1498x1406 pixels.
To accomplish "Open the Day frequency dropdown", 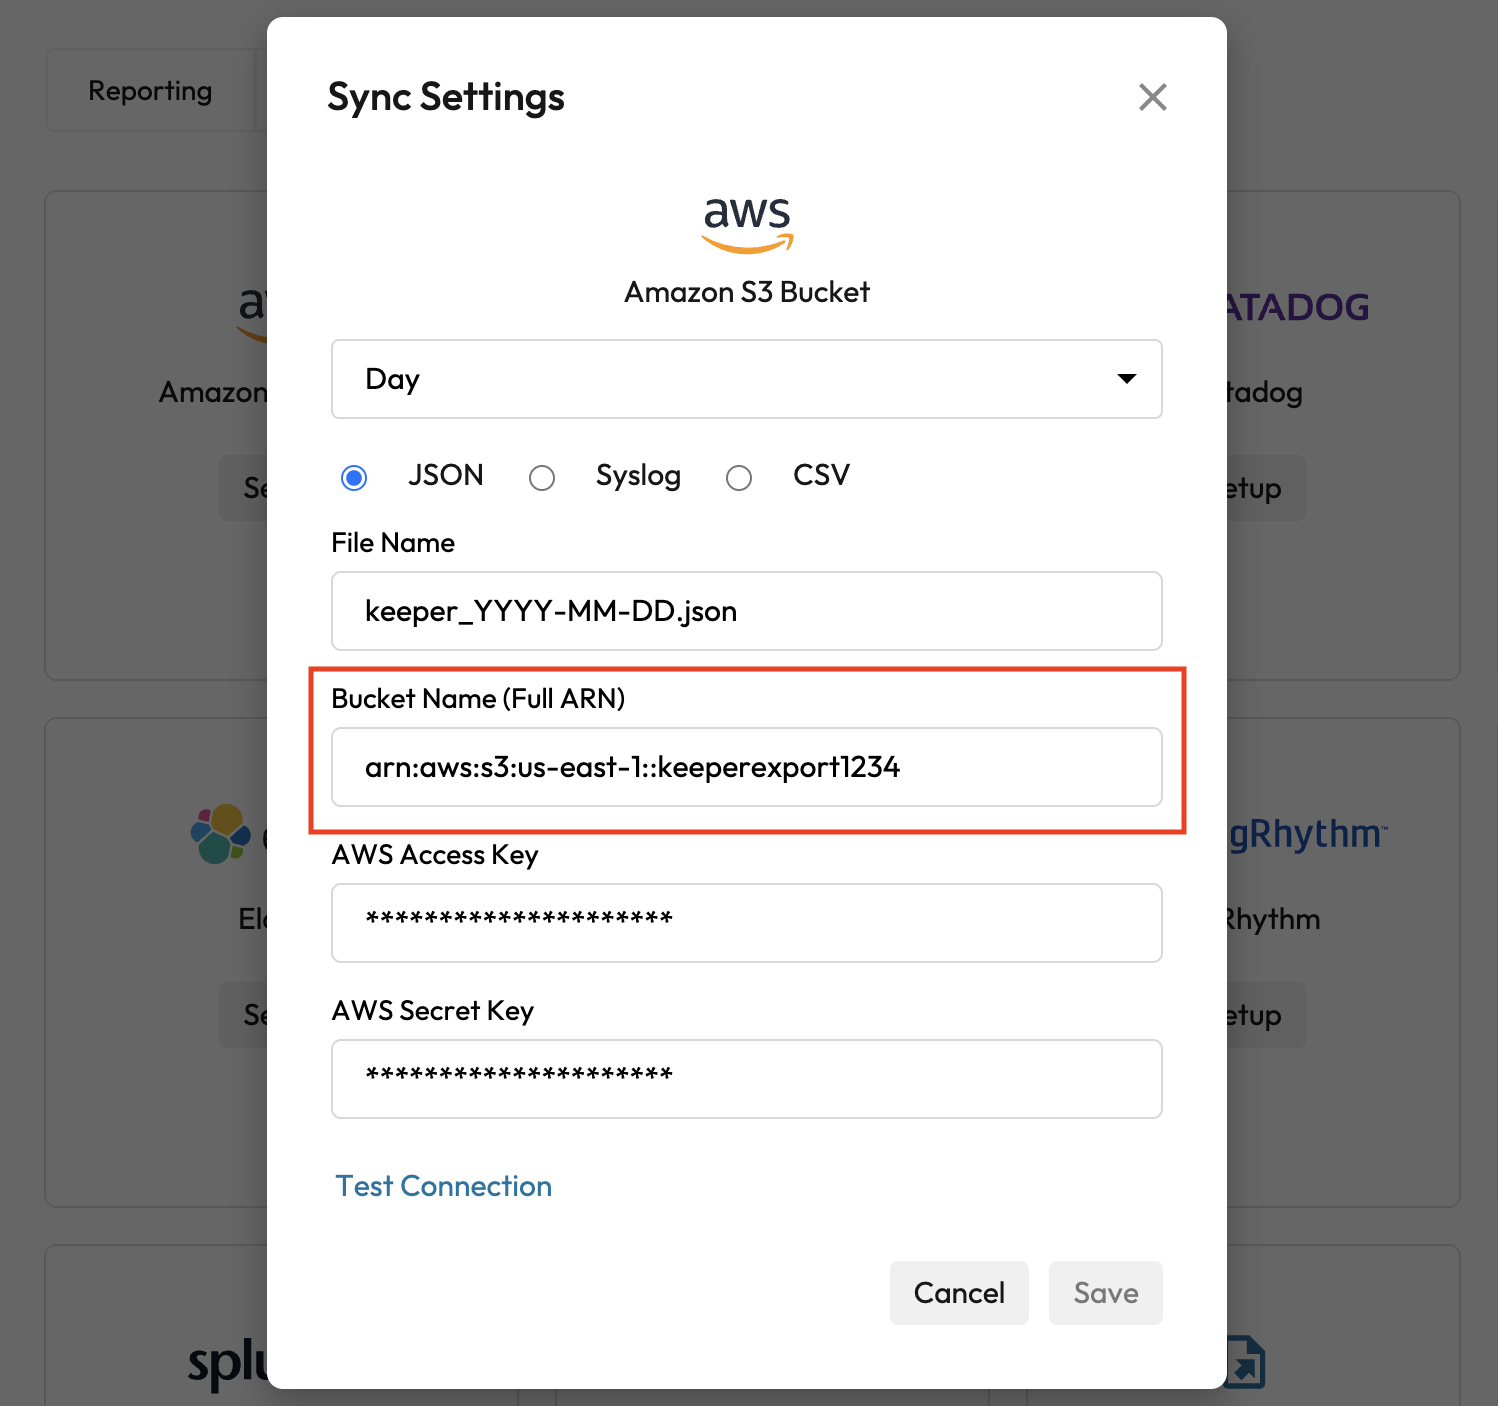I will pyautogui.click(x=746, y=379).
